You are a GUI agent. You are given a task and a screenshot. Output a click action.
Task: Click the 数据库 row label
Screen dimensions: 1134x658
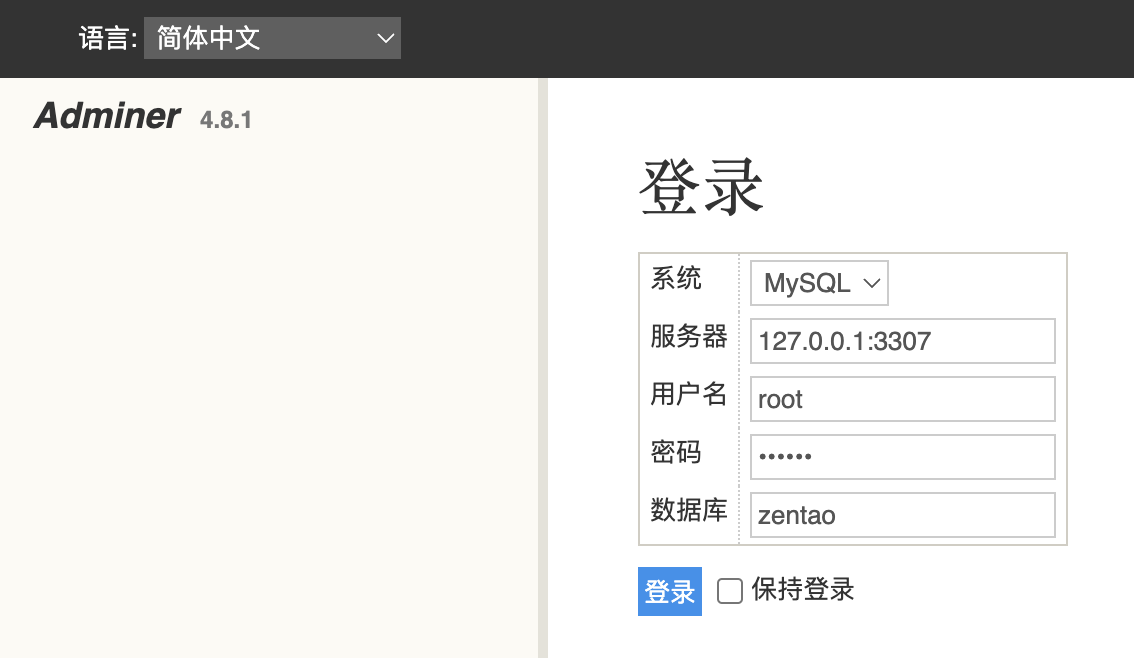688,510
